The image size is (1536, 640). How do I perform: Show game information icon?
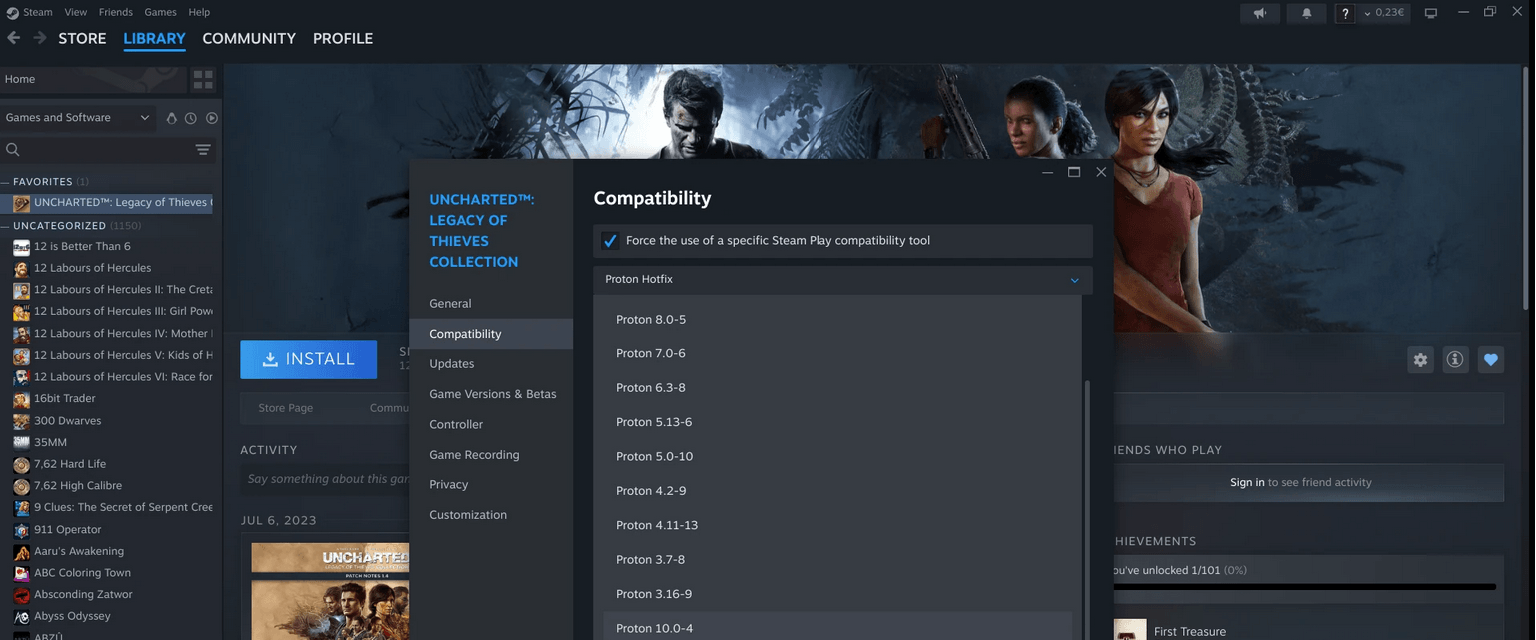[1455, 360]
